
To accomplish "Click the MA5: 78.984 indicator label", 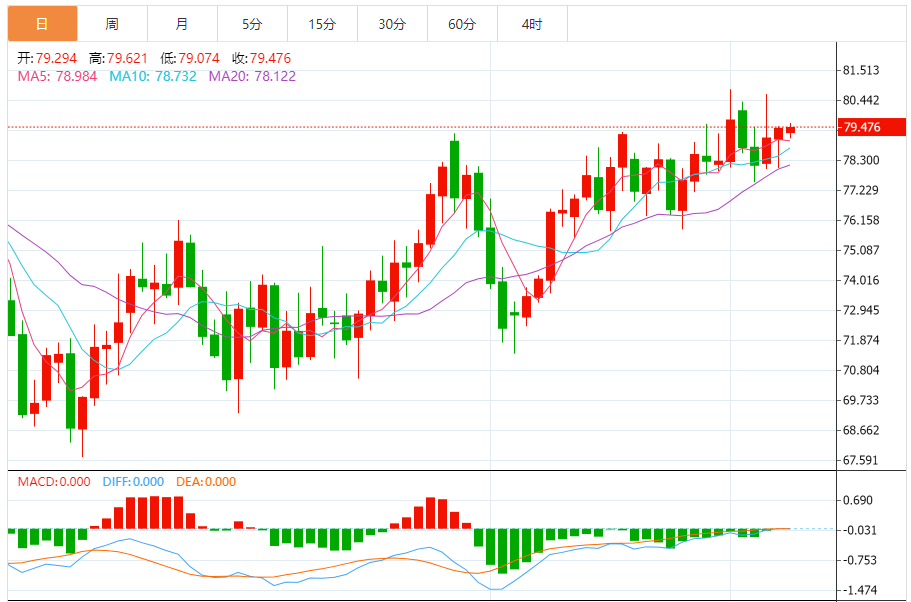I will 58,76.
